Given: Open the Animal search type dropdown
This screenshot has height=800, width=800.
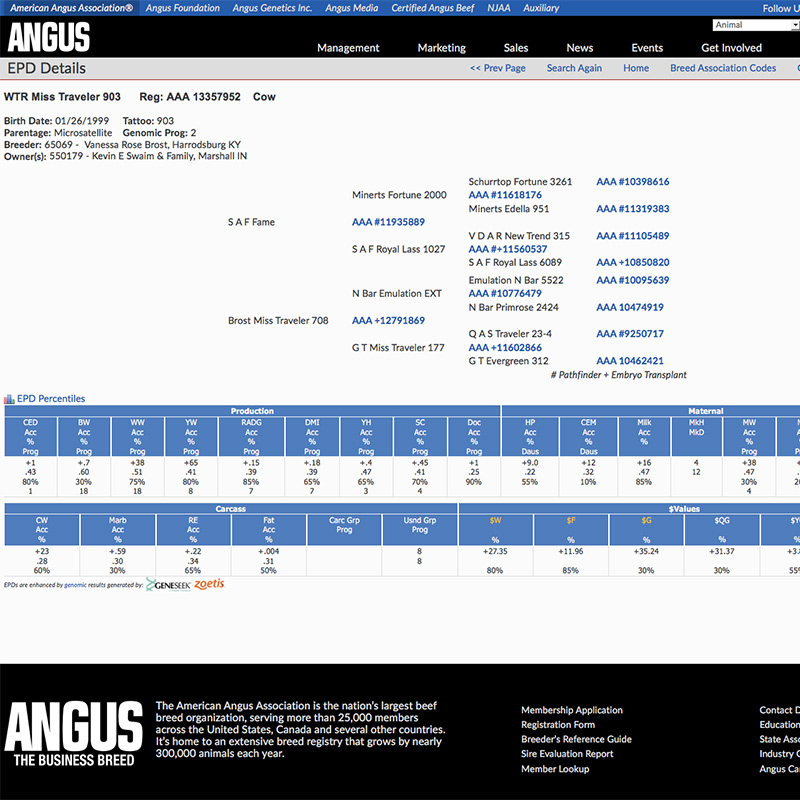Looking at the screenshot, I should click(755, 25).
